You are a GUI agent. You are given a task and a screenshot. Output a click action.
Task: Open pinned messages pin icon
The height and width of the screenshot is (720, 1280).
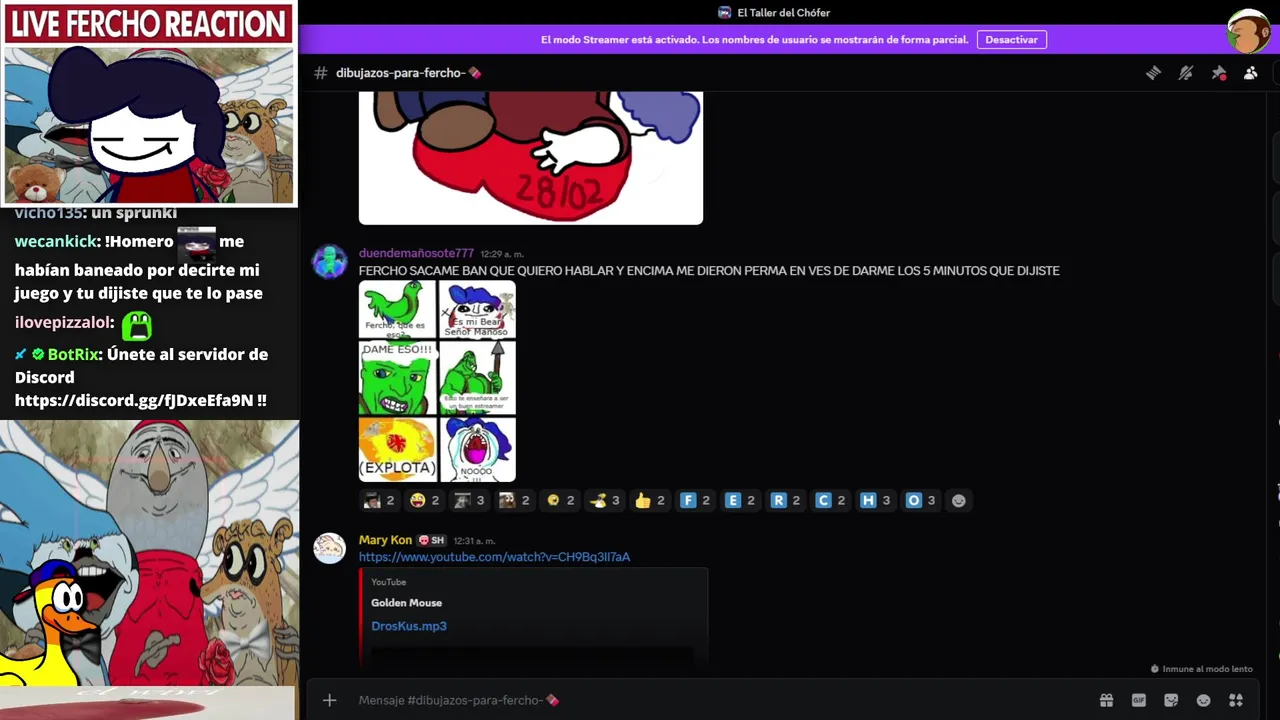[1218, 73]
